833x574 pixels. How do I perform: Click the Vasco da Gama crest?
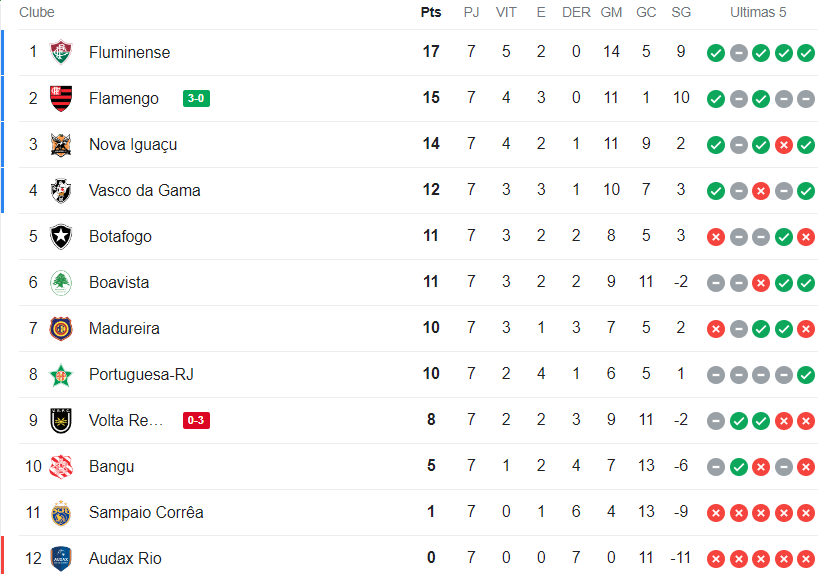point(61,190)
